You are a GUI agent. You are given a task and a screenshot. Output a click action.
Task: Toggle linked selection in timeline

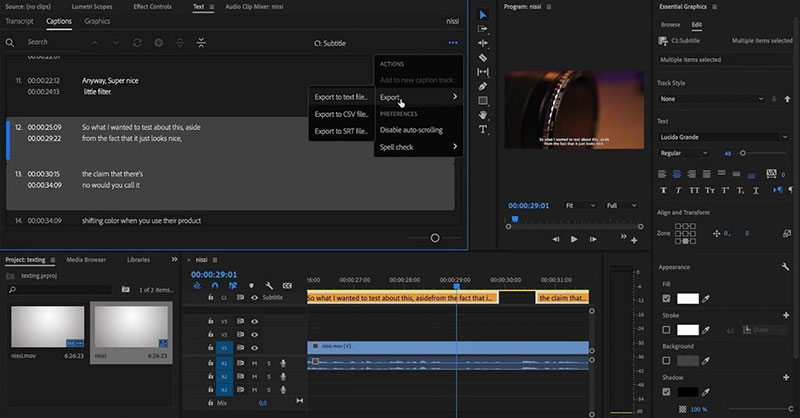point(233,286)
